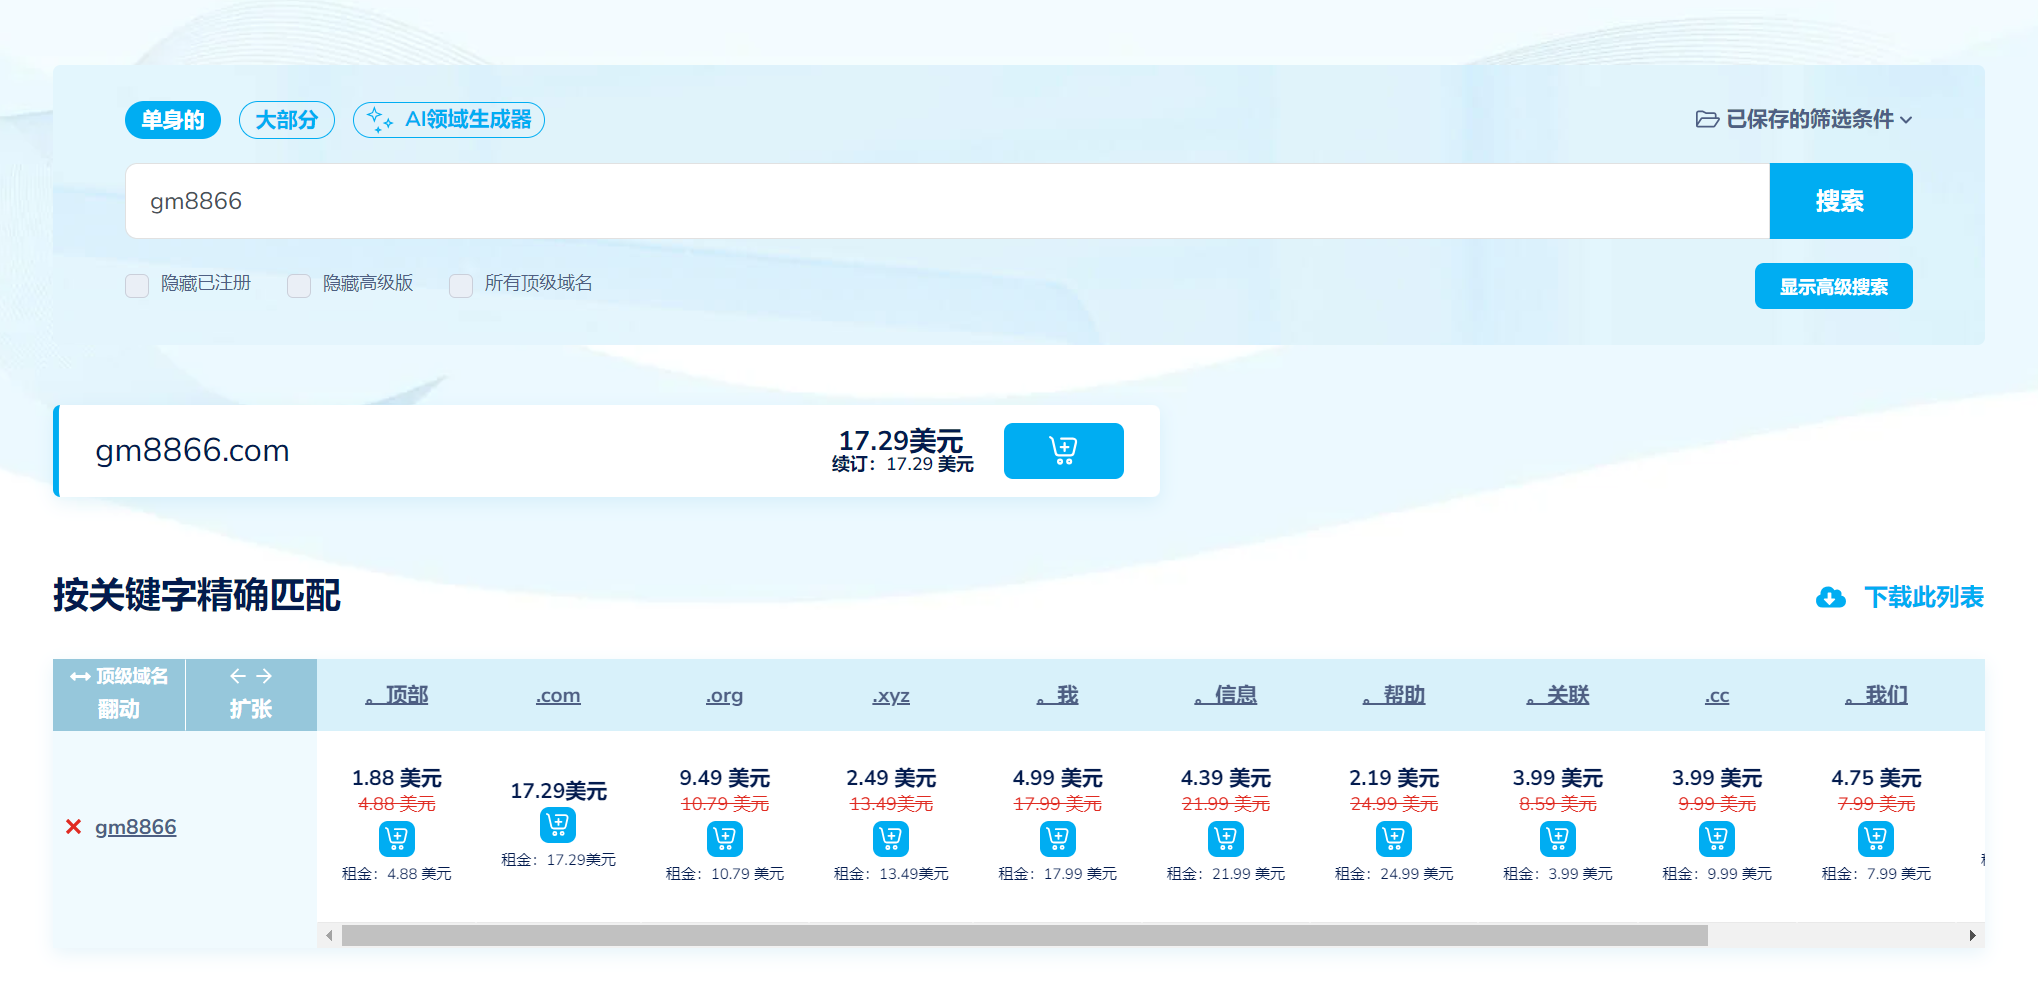Toggle the 隐藏高级版 checkbox
Image resolution: width=2038 pixels, height=991 pixels.
(x=299, y=285)
